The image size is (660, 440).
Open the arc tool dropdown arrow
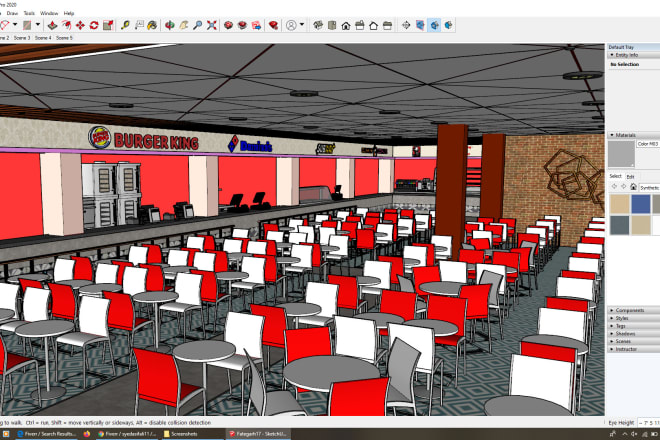click(15, 25)
